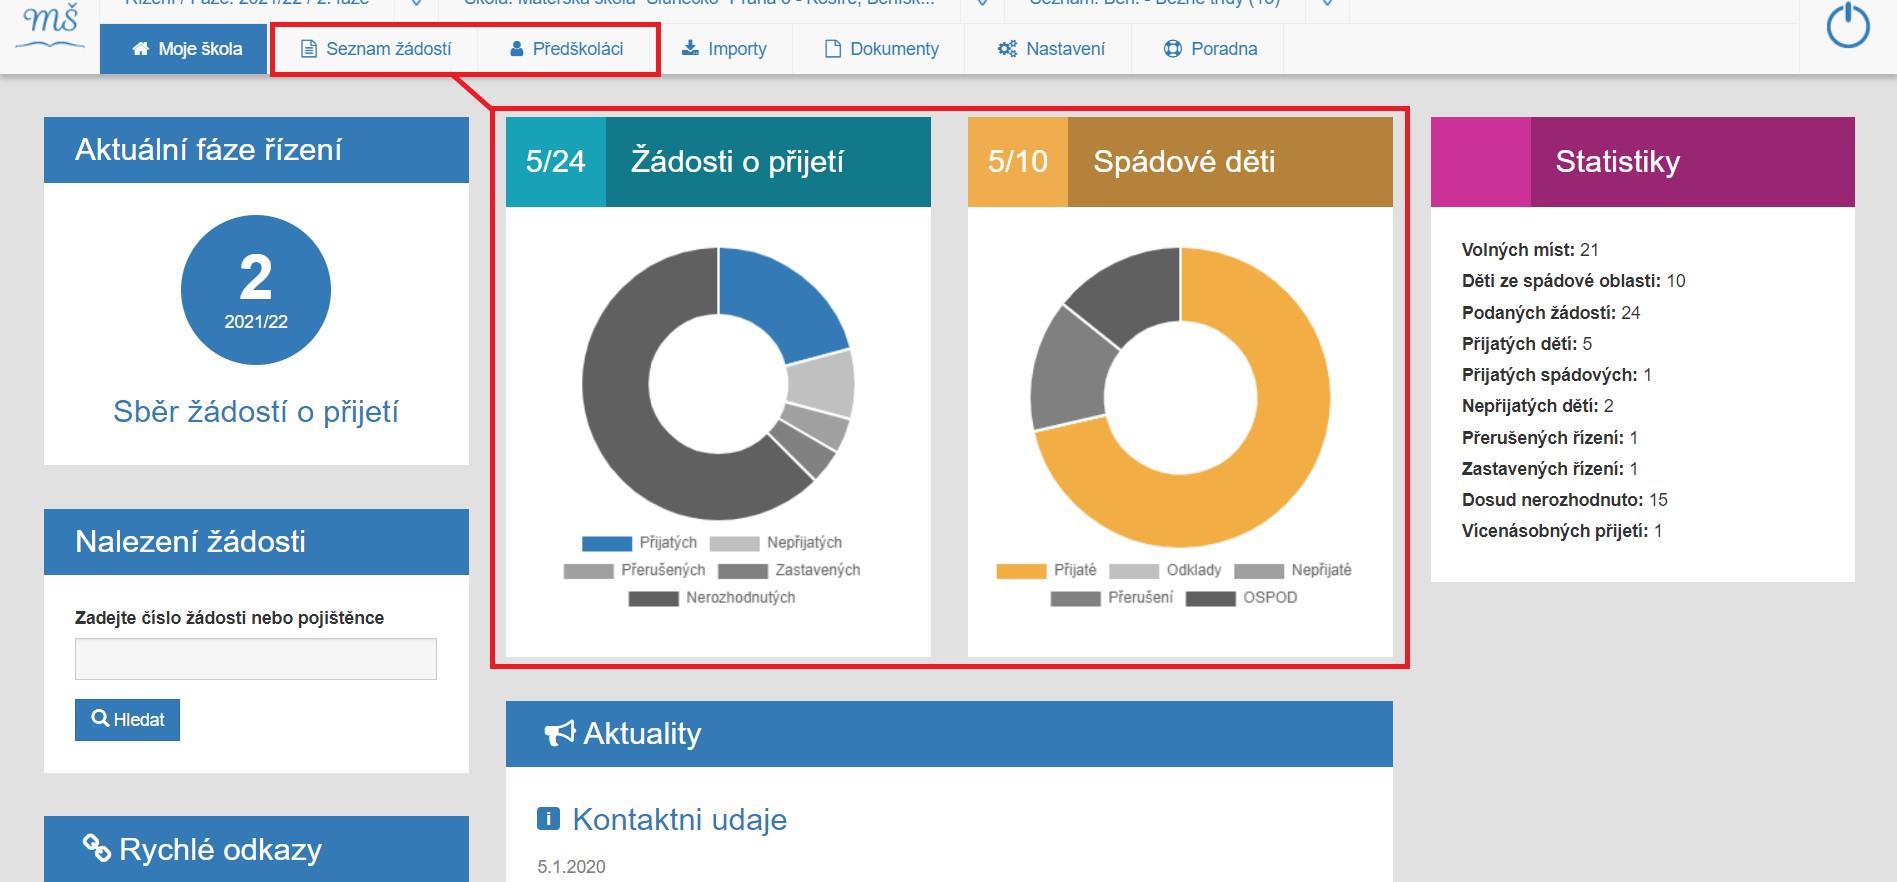Viewport: 1897px width, 882px height.
Task: Toggle the Přijatých legend item
Action: tap(640, 543)
